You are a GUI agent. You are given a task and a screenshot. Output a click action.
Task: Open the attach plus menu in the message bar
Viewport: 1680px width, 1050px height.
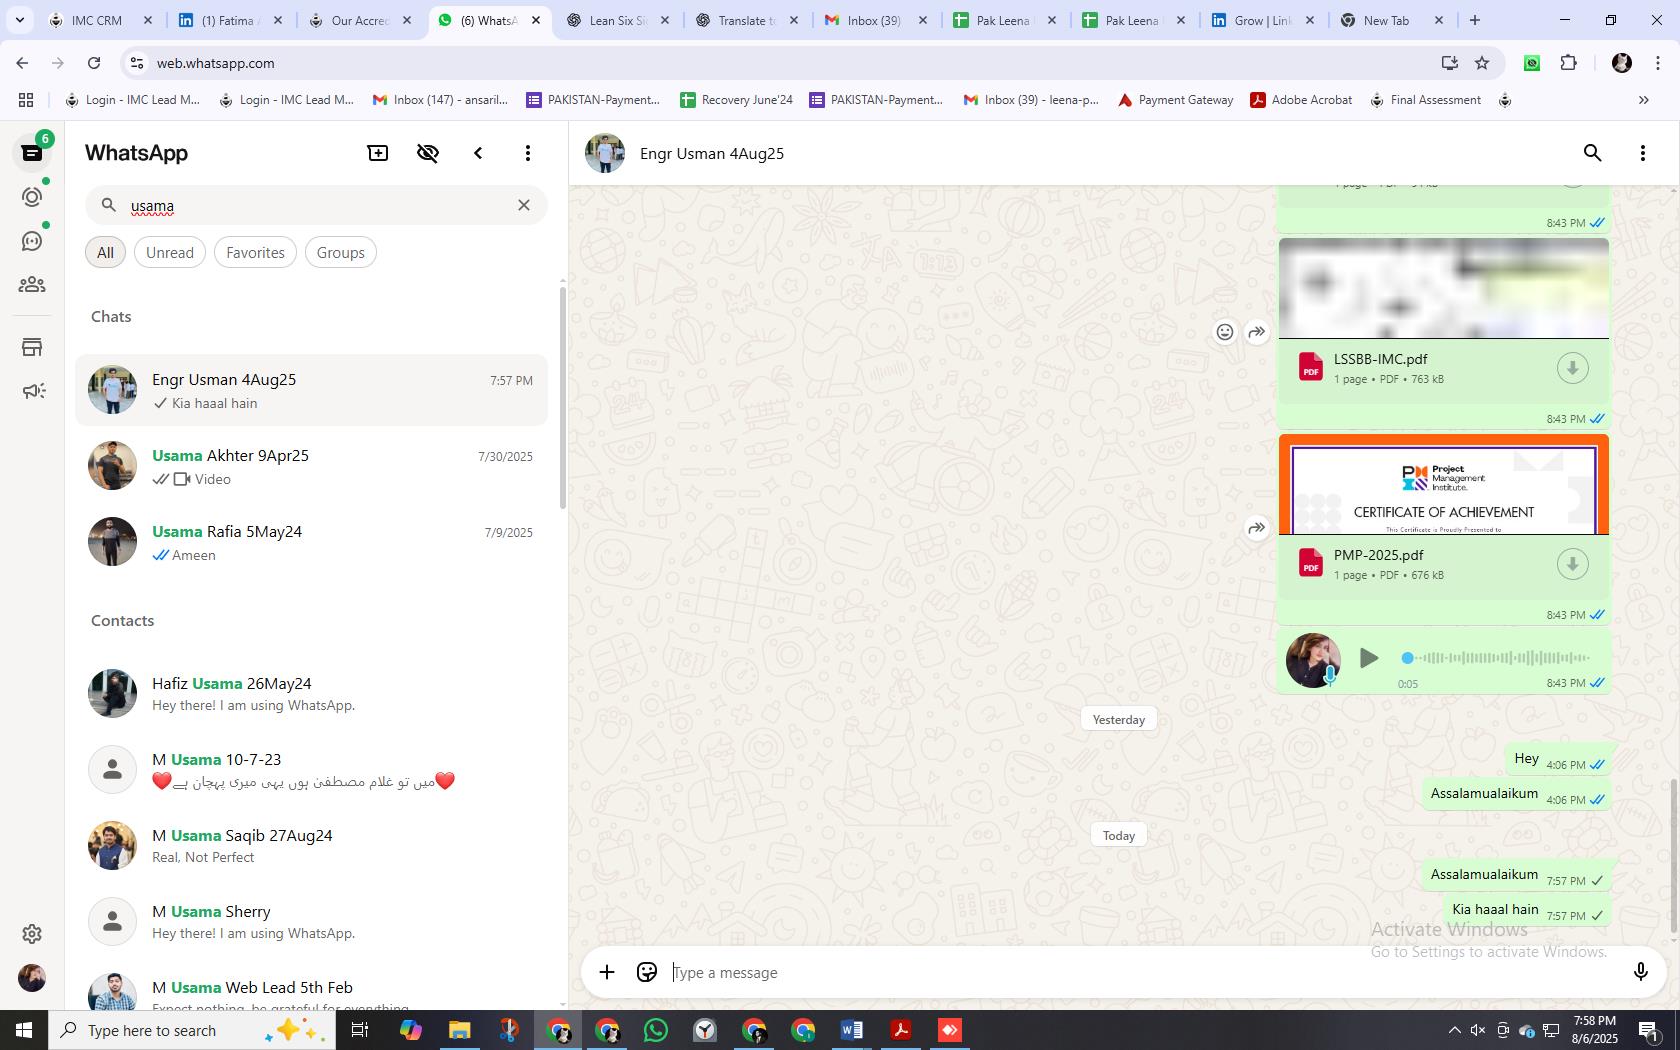point(607,972)
